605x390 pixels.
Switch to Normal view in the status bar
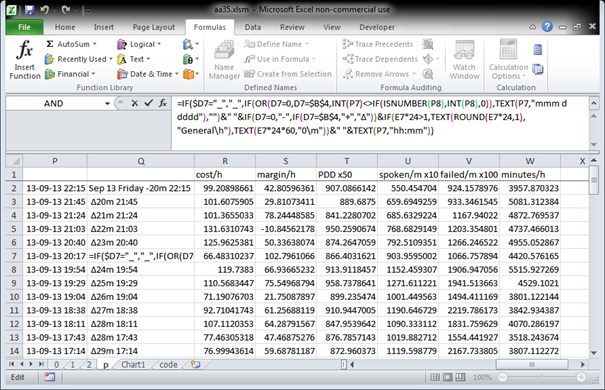tap(435, 377)
